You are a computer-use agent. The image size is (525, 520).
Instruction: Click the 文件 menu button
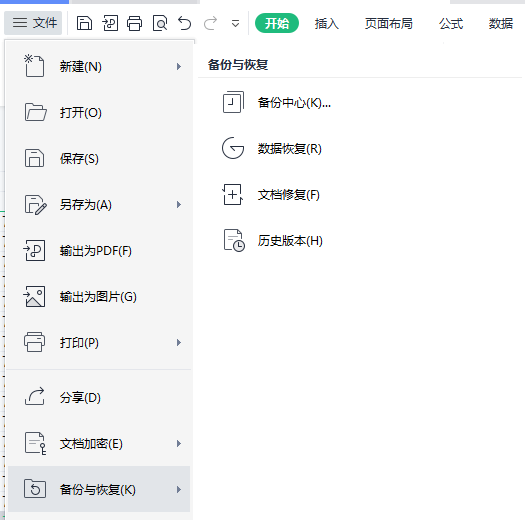click(x=33, y=23)
